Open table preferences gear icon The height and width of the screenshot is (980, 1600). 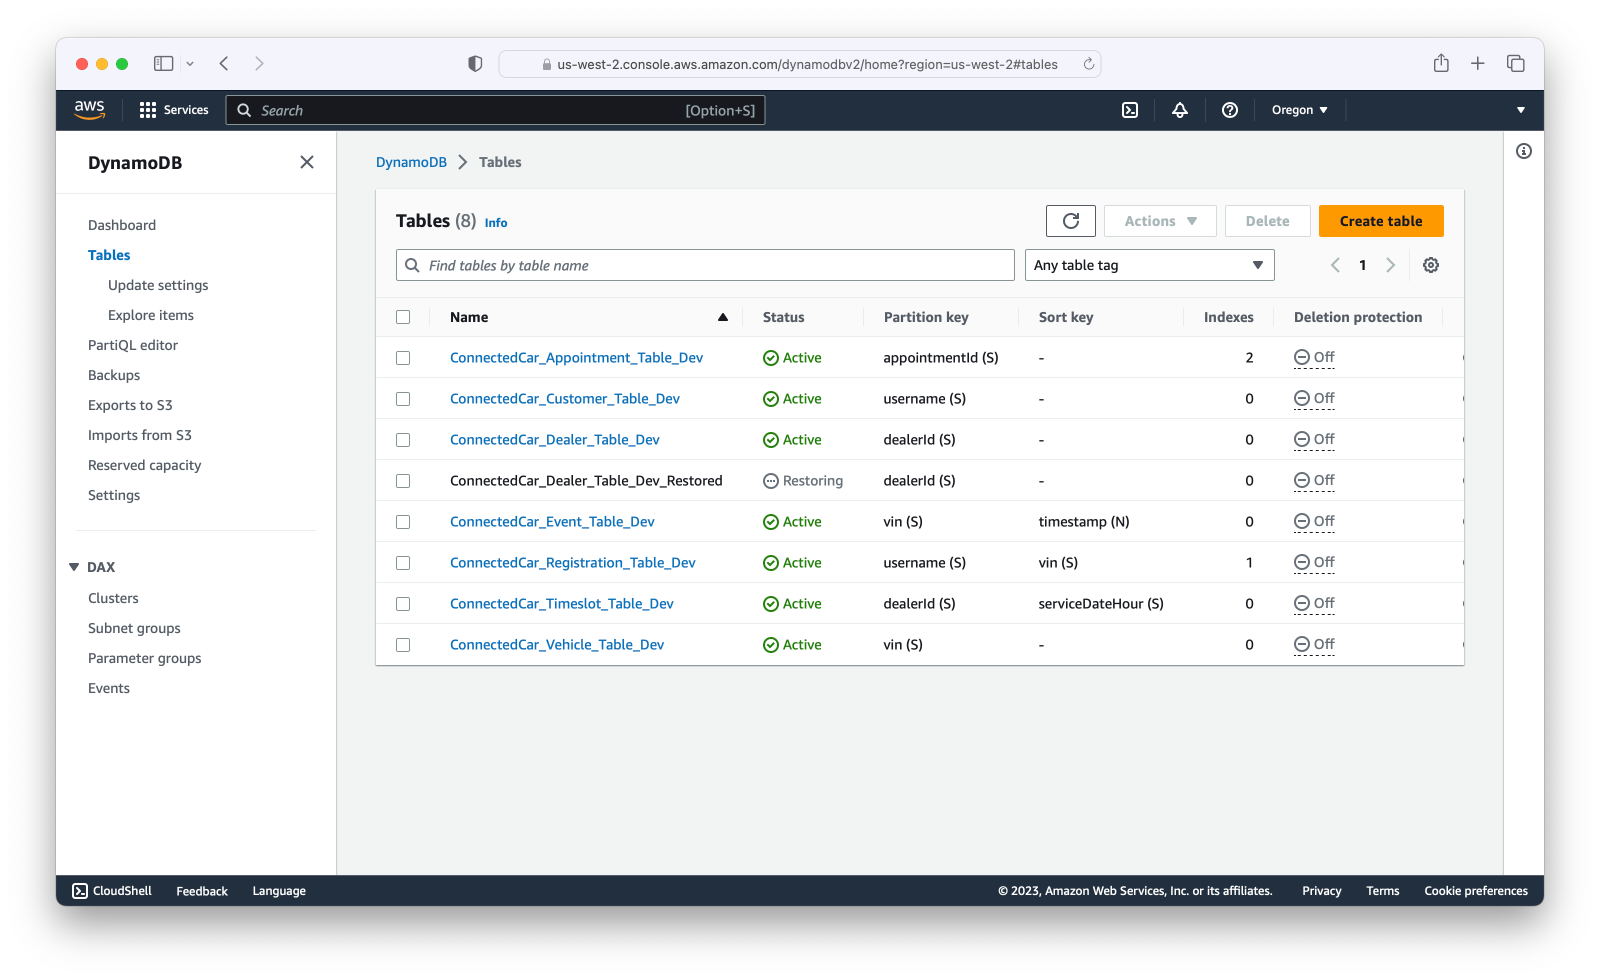click(x=1431, y=265)
